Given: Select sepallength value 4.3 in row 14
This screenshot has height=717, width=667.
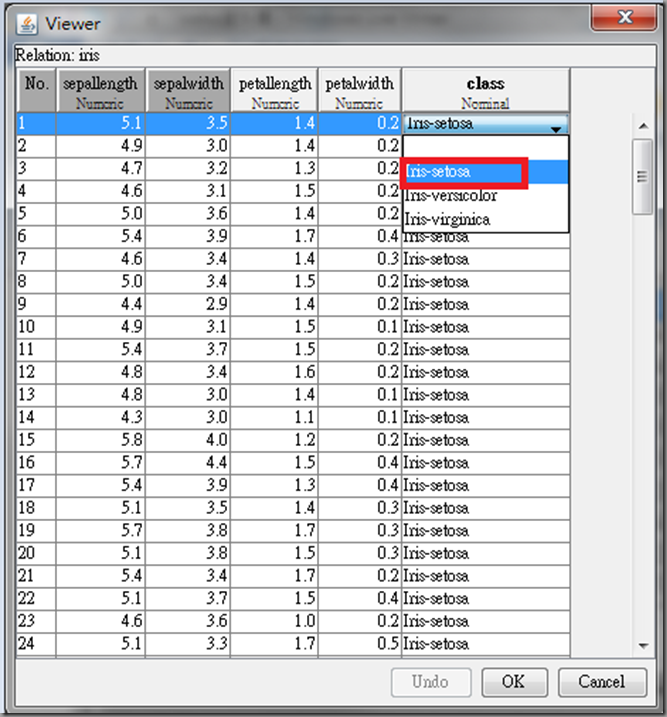Looking at the screenshot, I should pyautogui.click(x=101, y=417).
